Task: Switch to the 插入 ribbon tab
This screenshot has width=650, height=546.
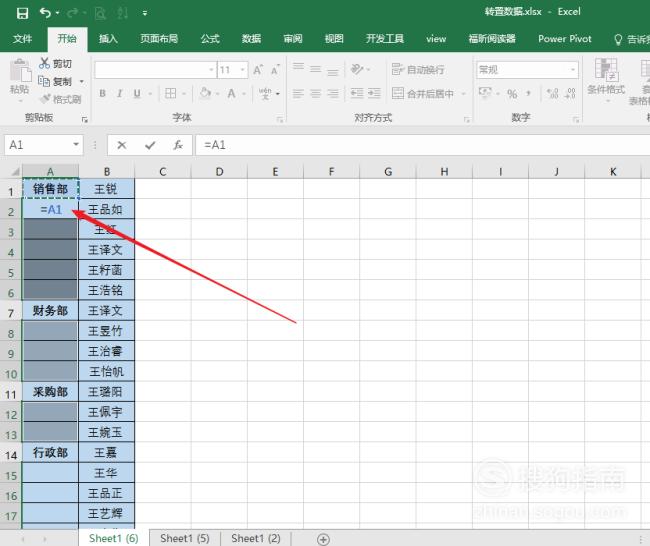Action: coord(108,39)
